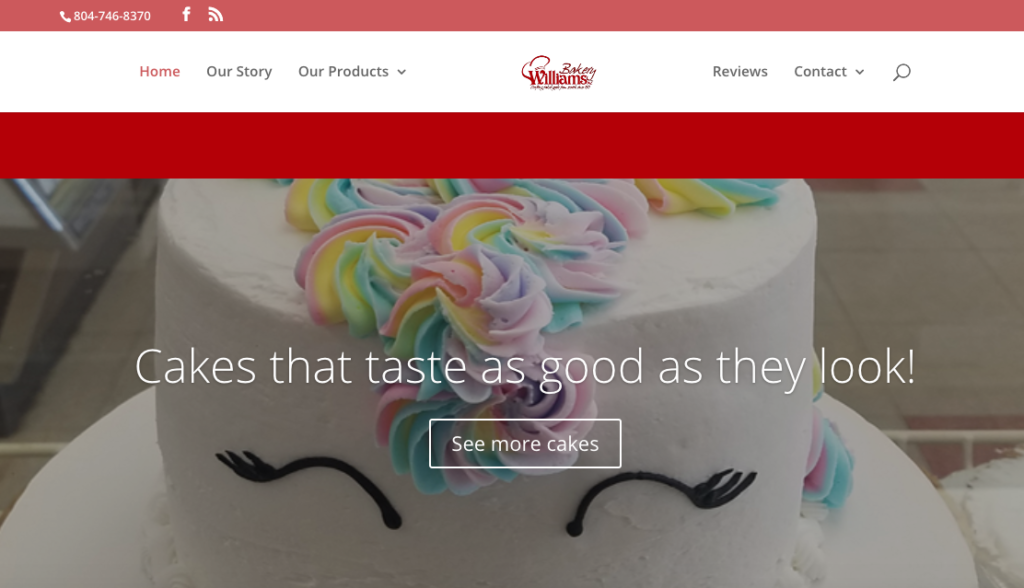Click the phone handset icon
This screenshot has height=588, width=1024.
(65, 16)
